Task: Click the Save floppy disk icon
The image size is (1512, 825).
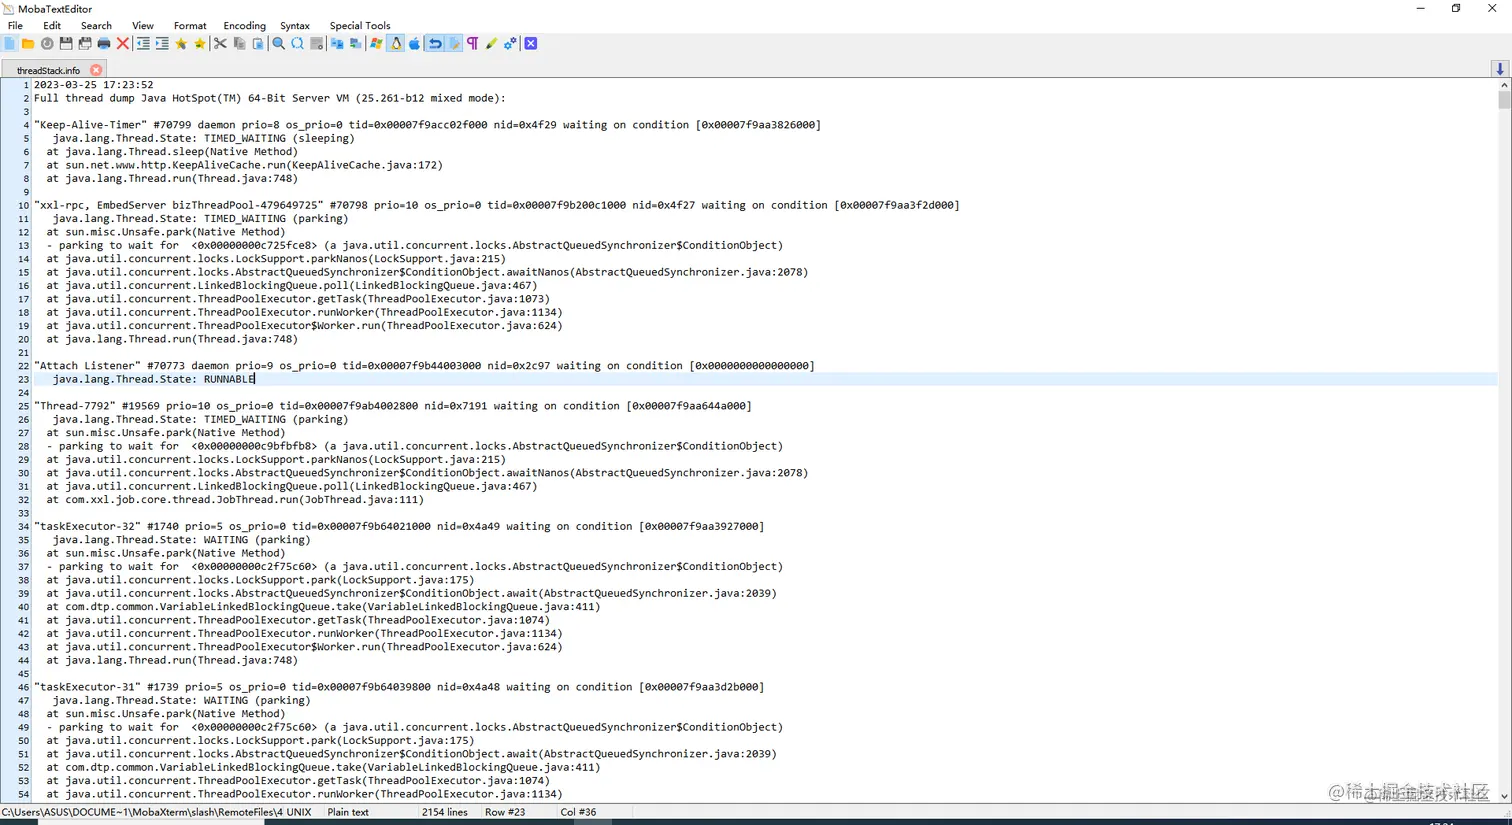Action: 66,44
